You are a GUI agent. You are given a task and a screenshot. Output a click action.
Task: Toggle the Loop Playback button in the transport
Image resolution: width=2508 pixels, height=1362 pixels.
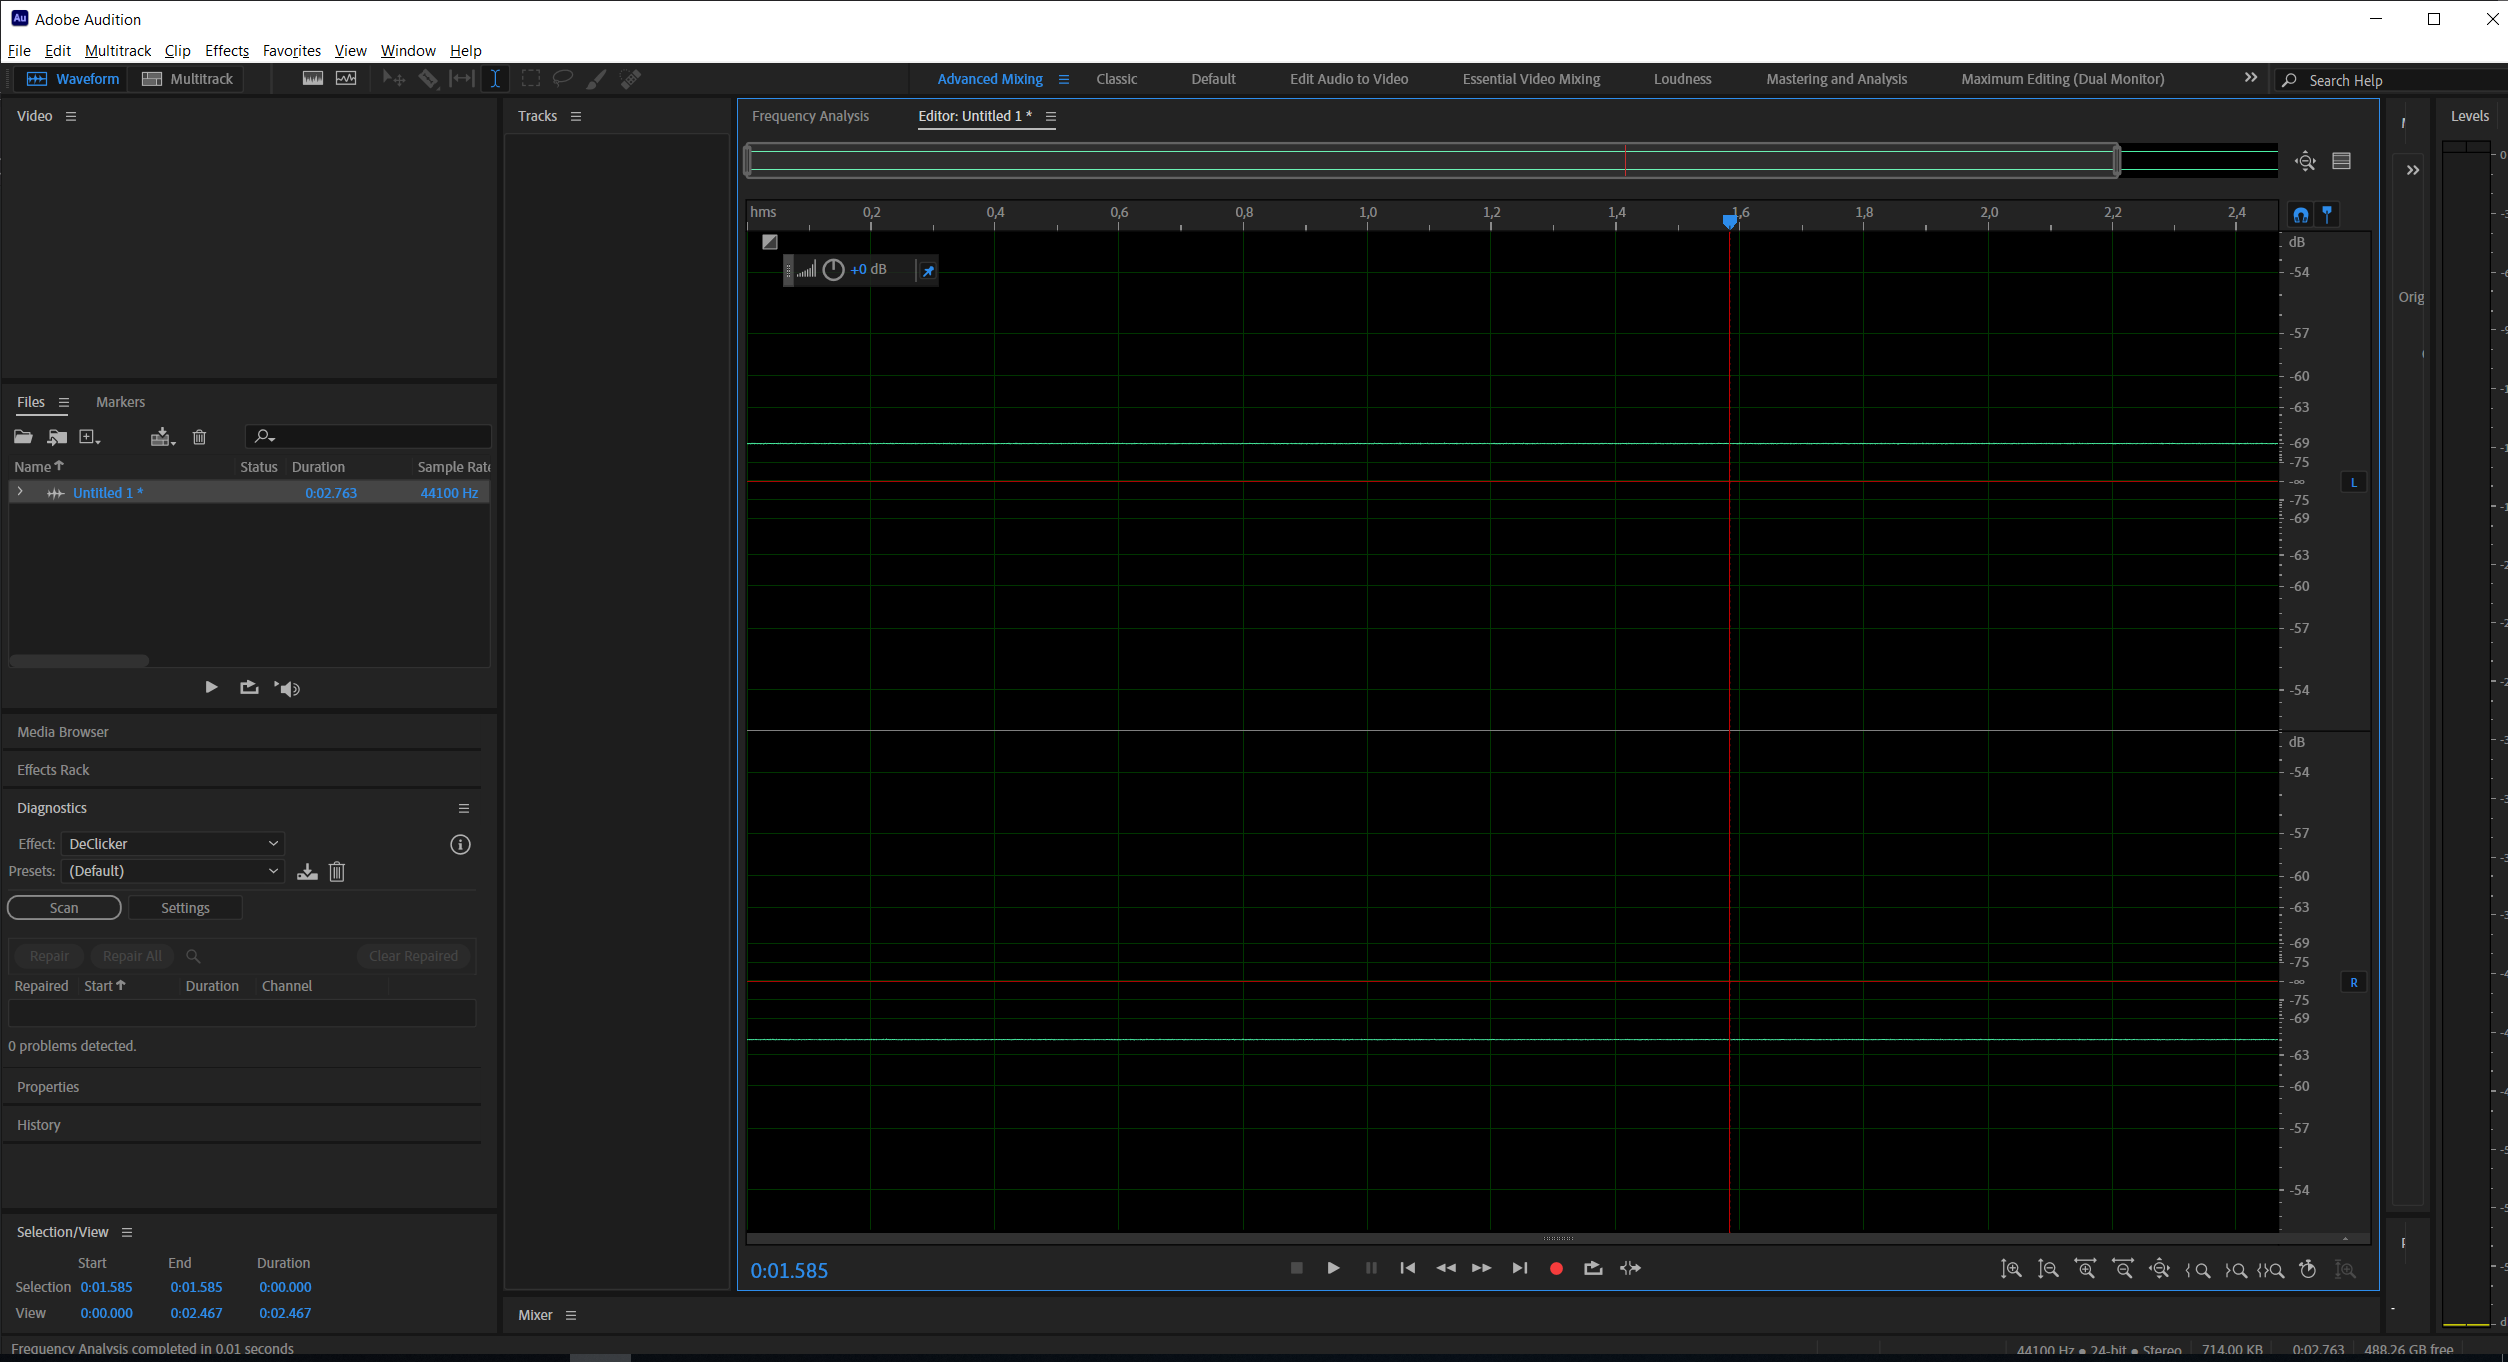point(1593,1268)
